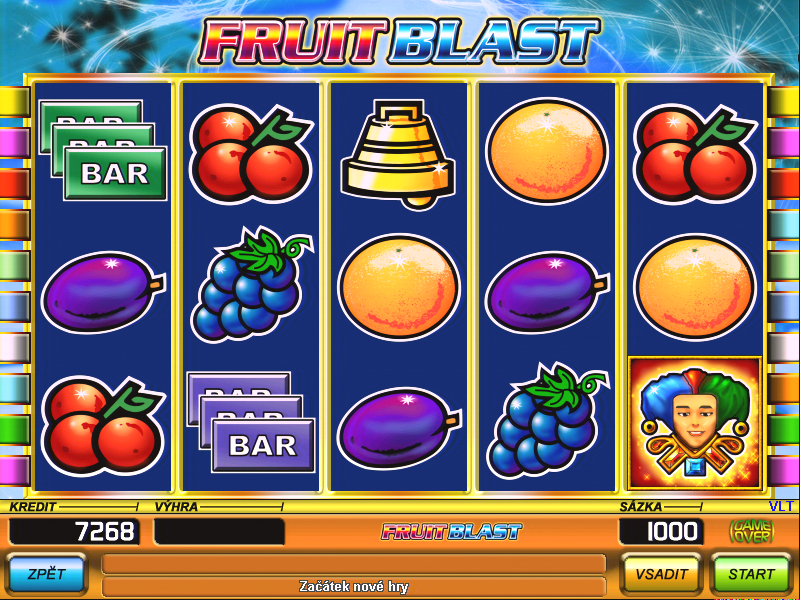Viewport: 800px width, 600px height.
Task: Select the golden bell symbol
Action: 398,154
